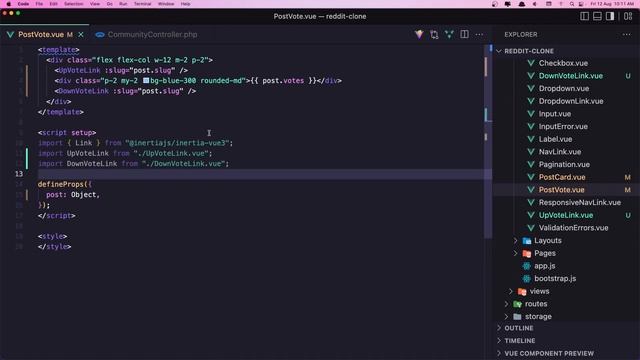
Task: Open the Apple menu
Action: point(8,4)
